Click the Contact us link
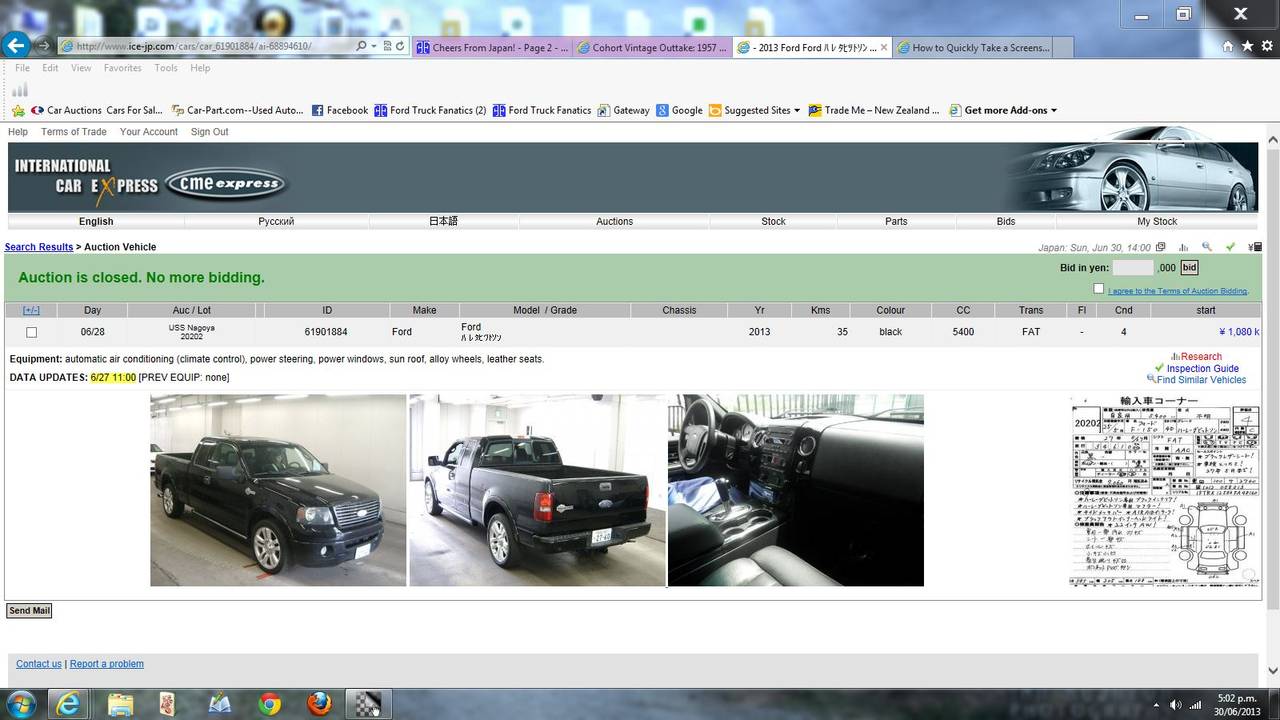The height and width of the screenshot is (720, 1280). pos(39,664)
